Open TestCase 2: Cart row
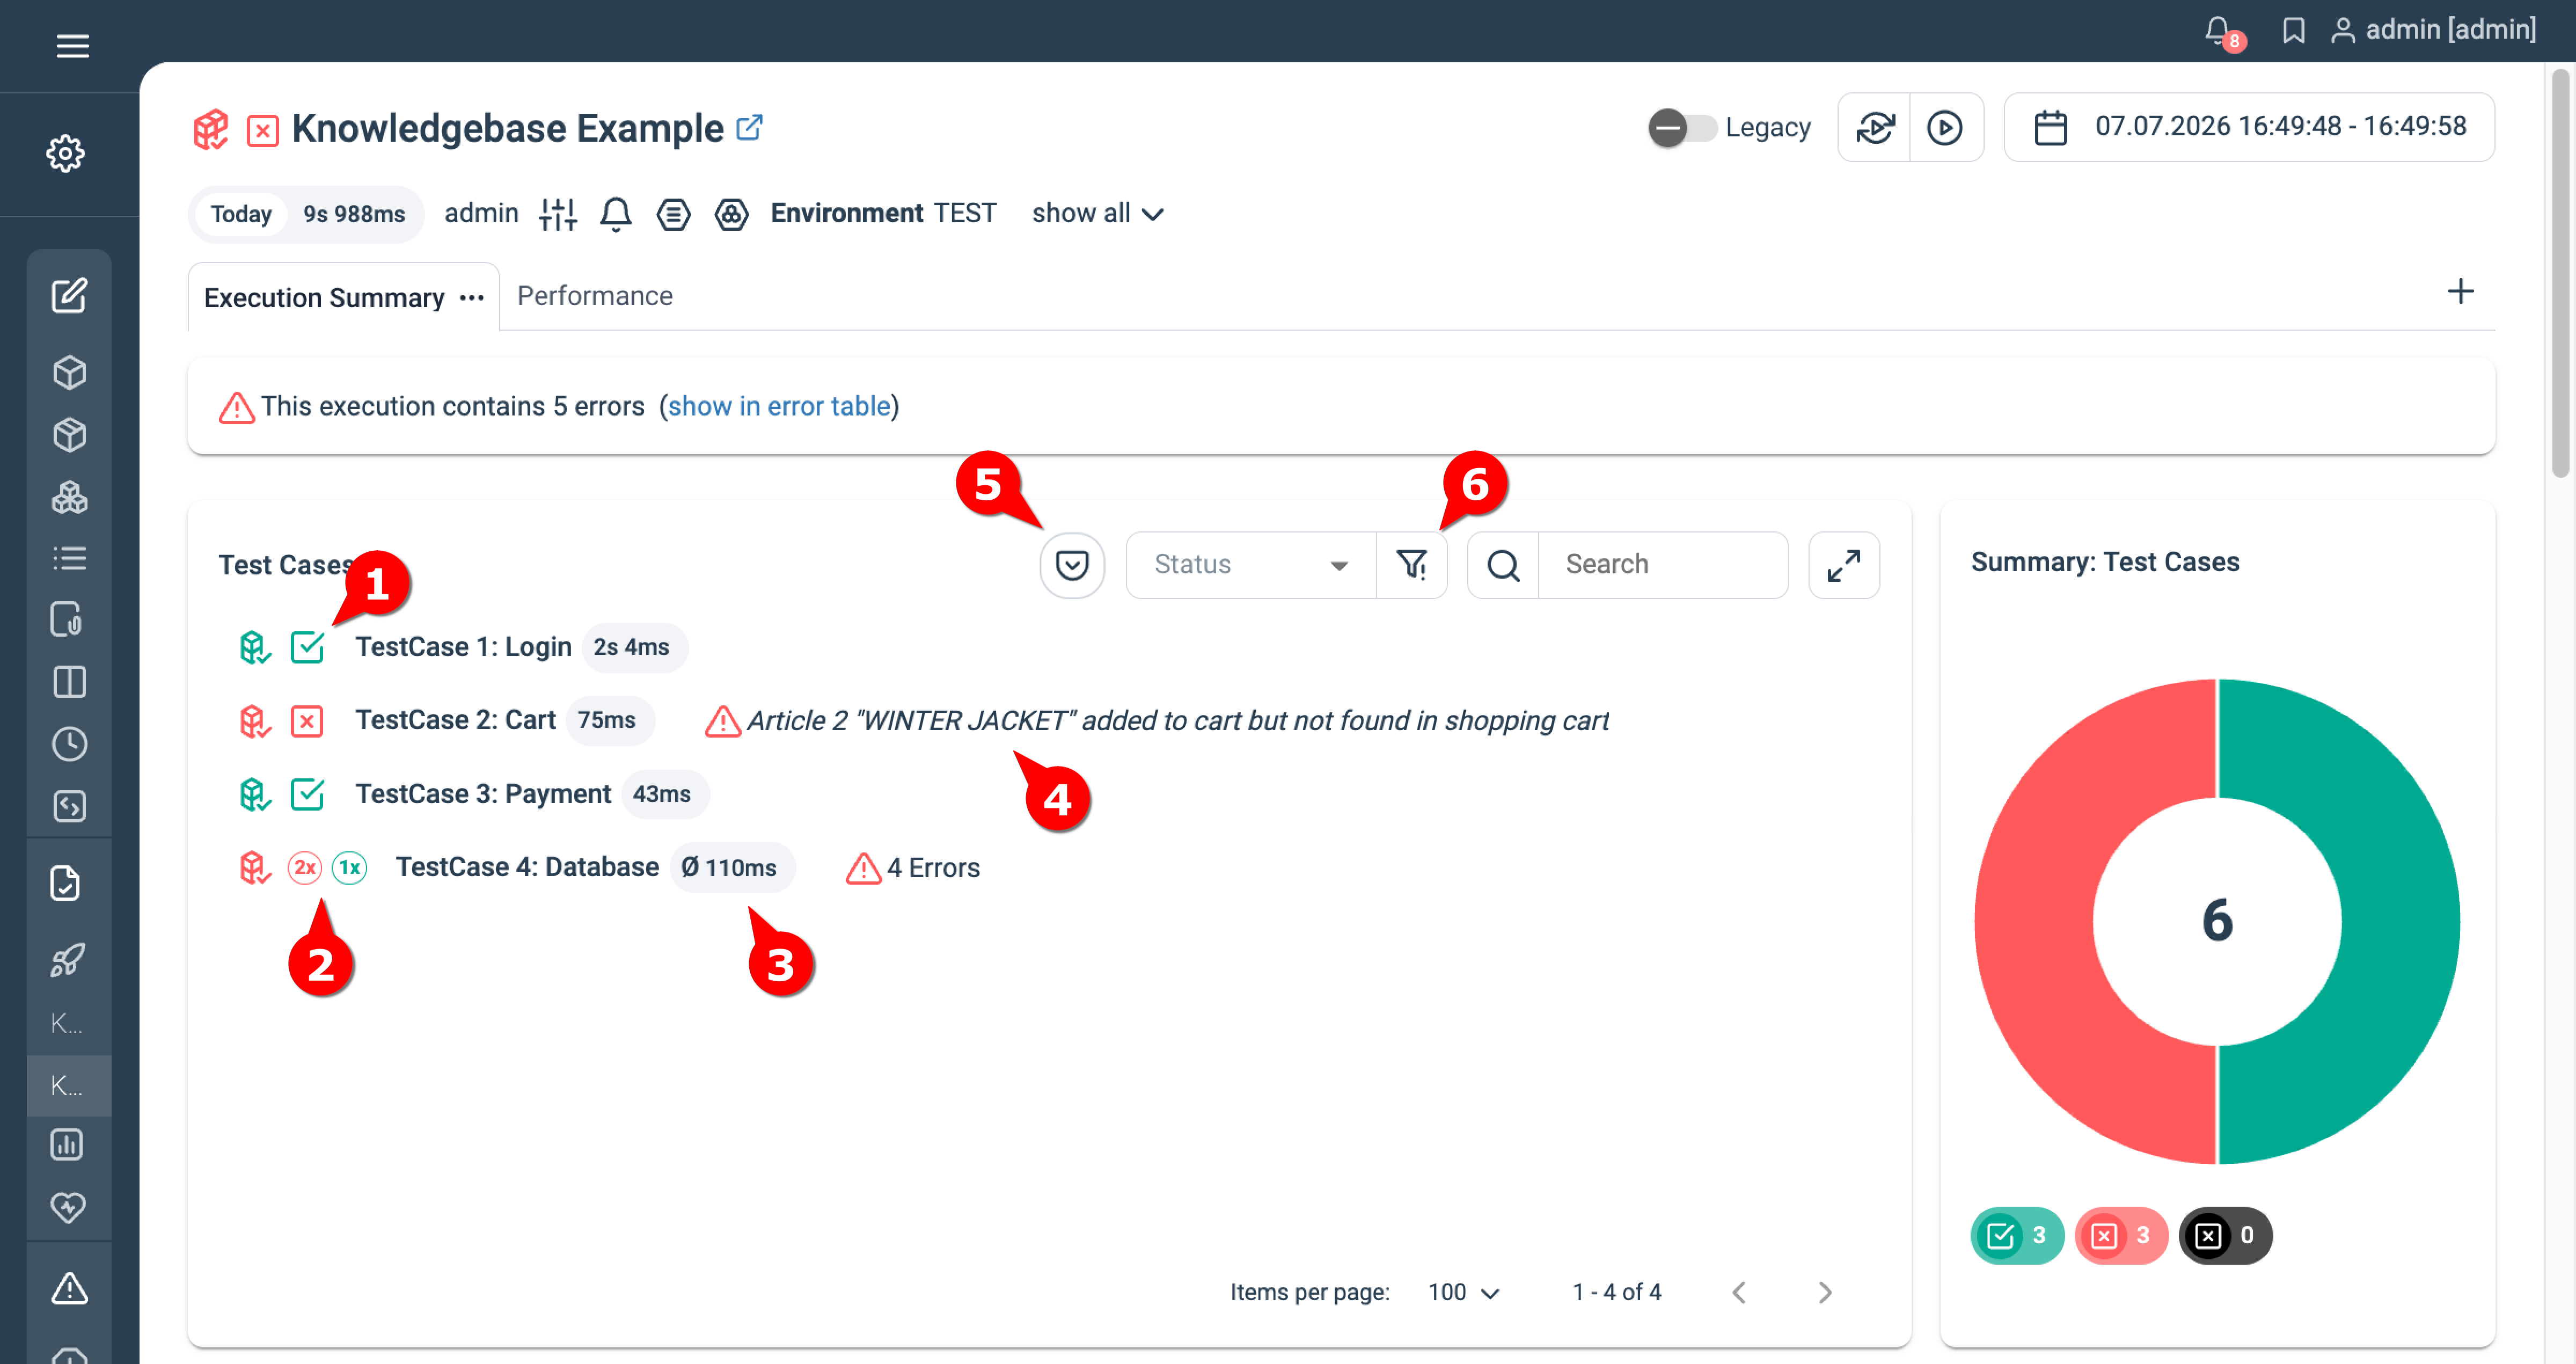Image resolution: width=2576 pixels, height=1364 pixels. [456, 720]
